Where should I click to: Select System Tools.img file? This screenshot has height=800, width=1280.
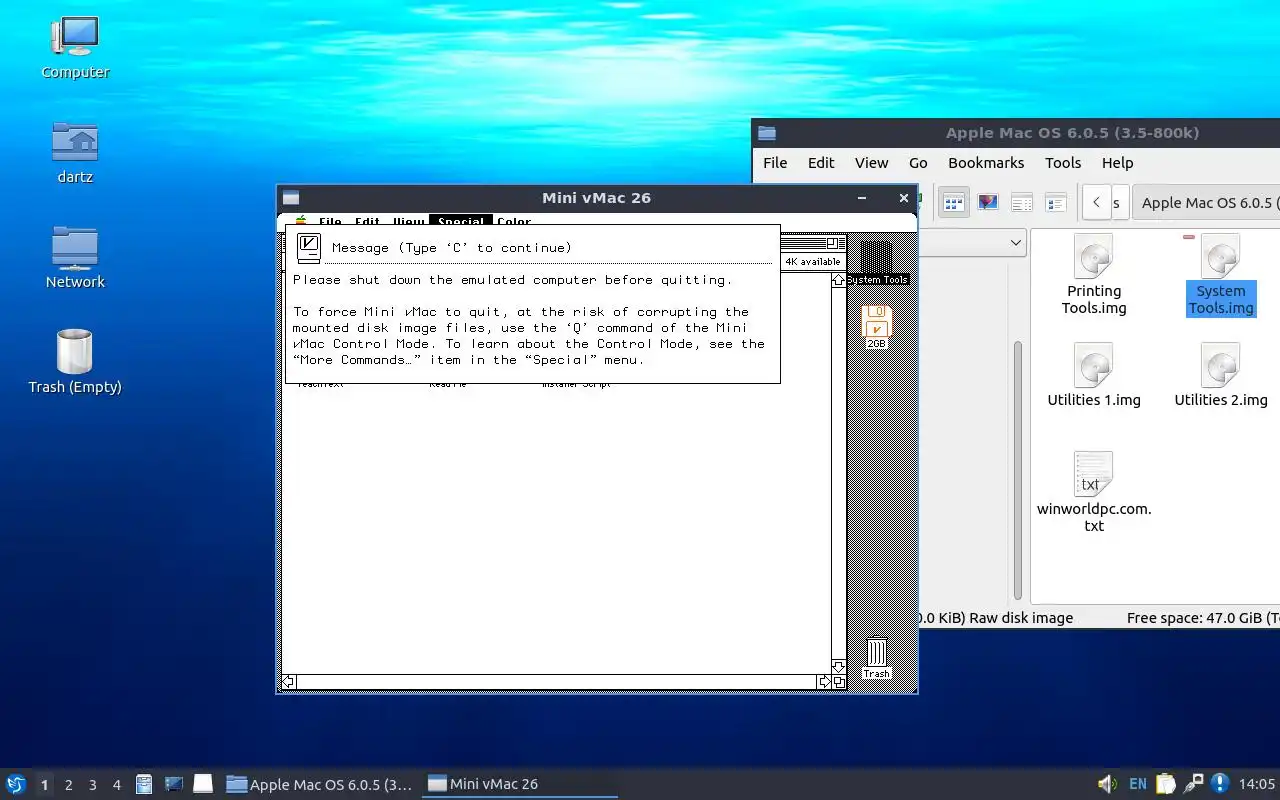(x=1221, y=275)
